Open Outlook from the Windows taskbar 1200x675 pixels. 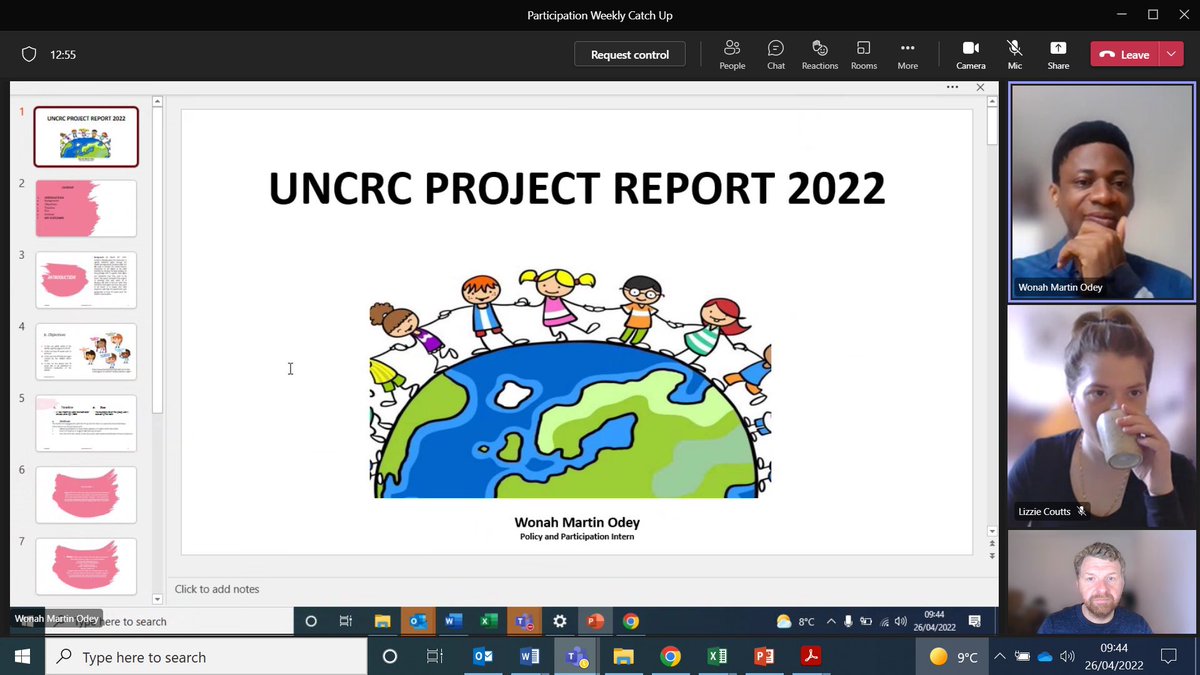click(482, 657)
